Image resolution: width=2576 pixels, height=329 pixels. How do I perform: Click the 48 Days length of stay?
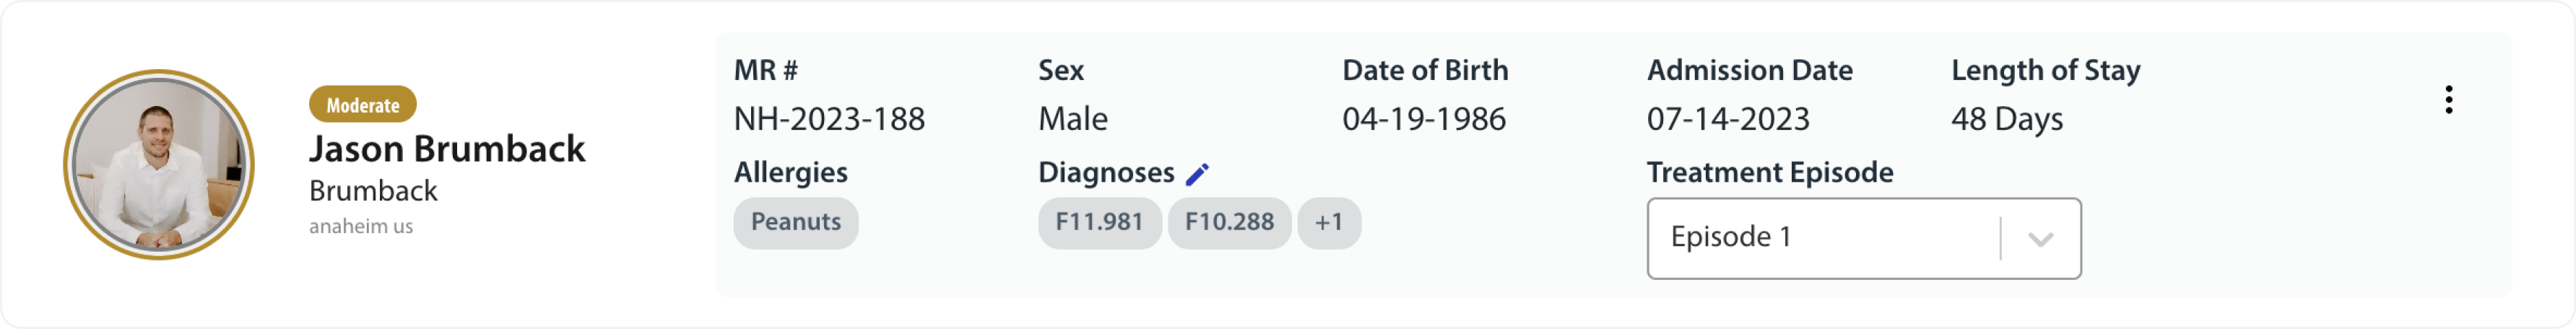(x=2006, y=119)
